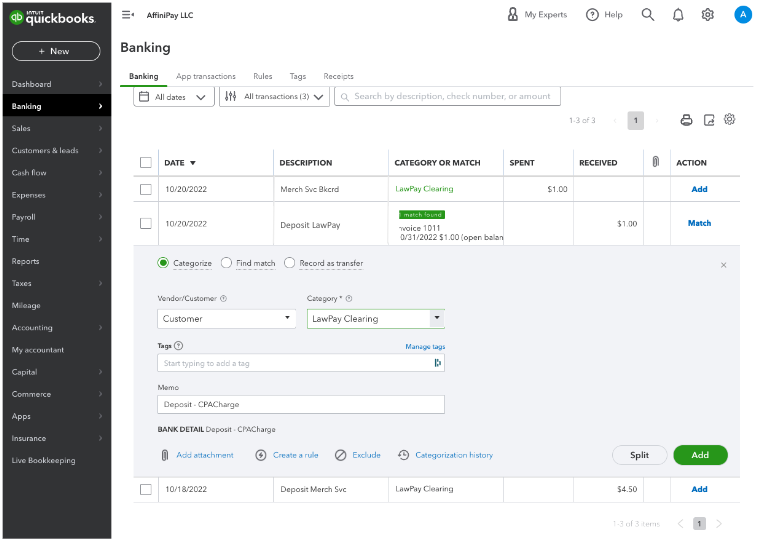Click the Memo input field

300,405
